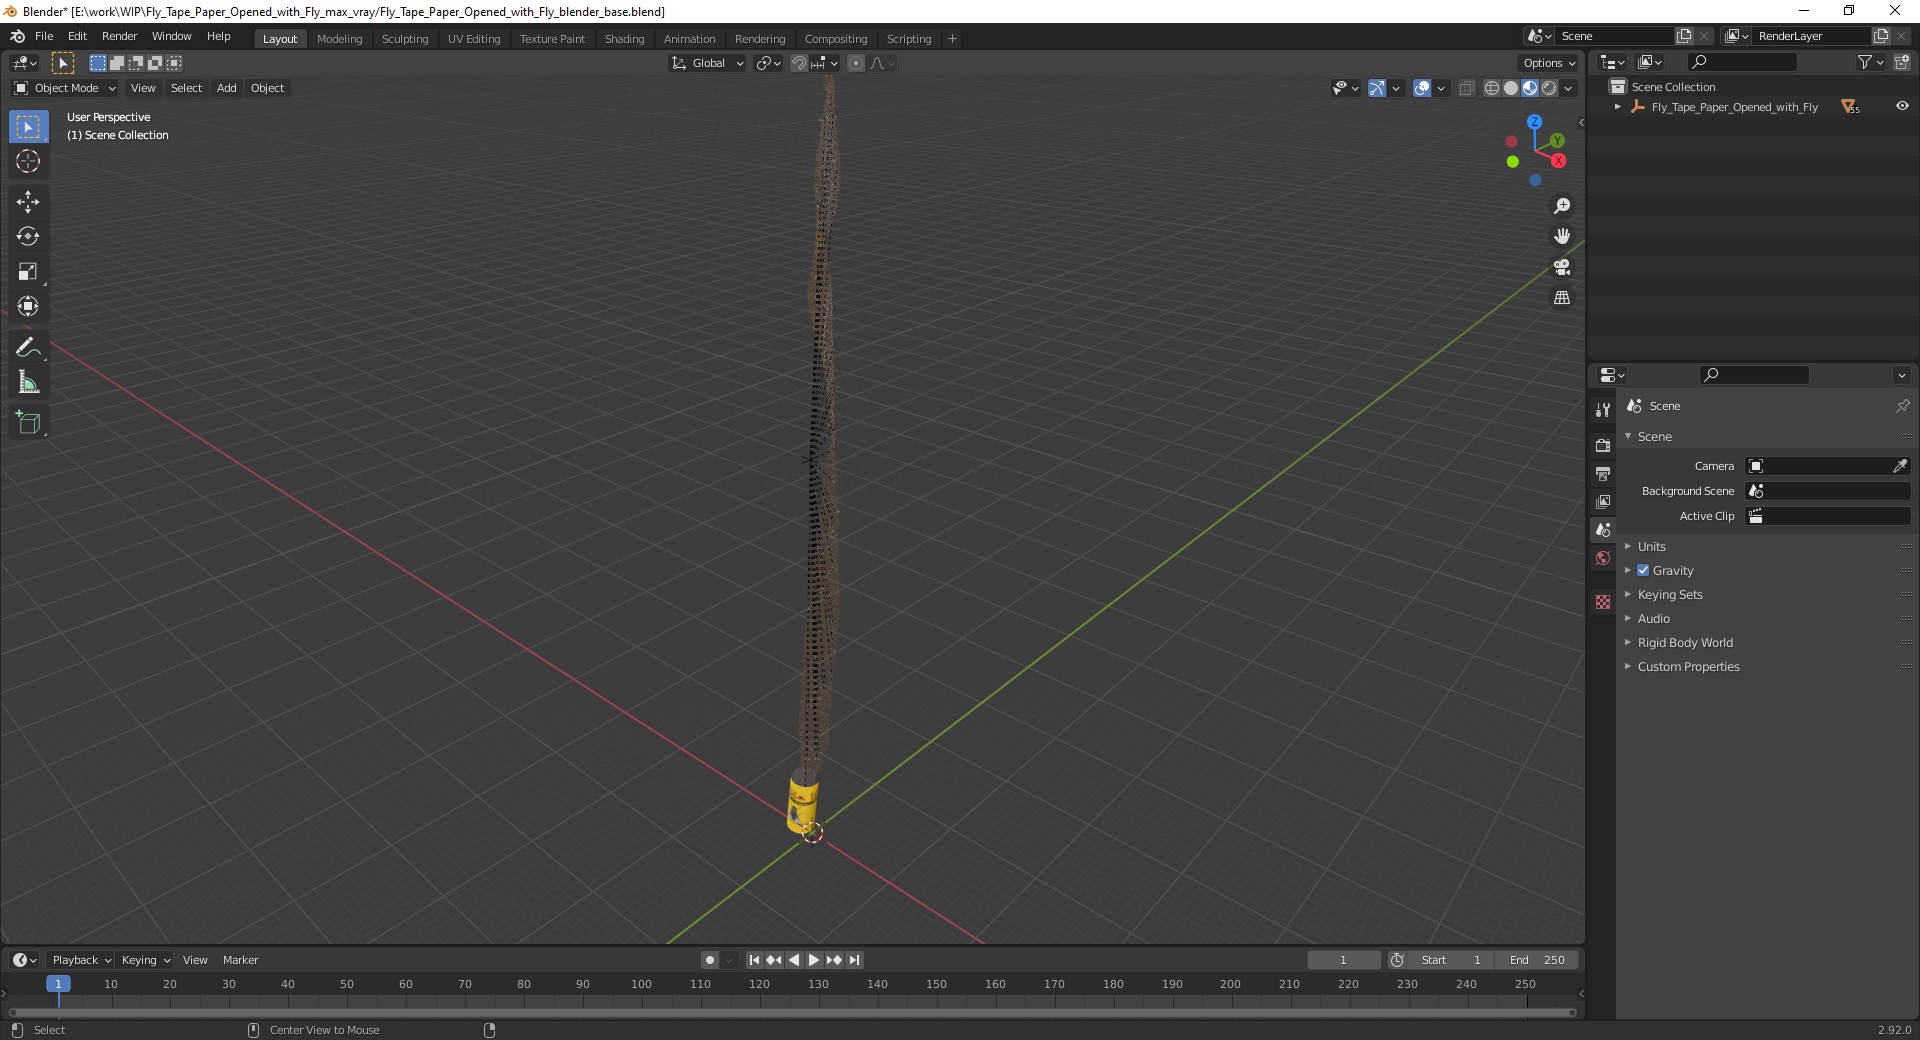This screenshot has width=1920, height=1040.
Task: Open the Texture properties tab
Action: point(1603,602)
